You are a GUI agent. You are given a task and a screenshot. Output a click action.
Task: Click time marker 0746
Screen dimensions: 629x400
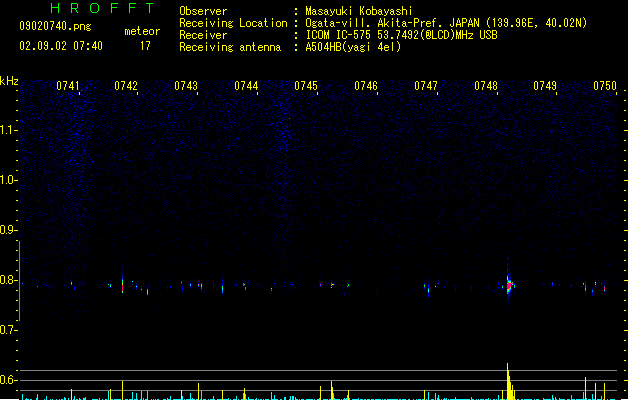coord(366,86)
